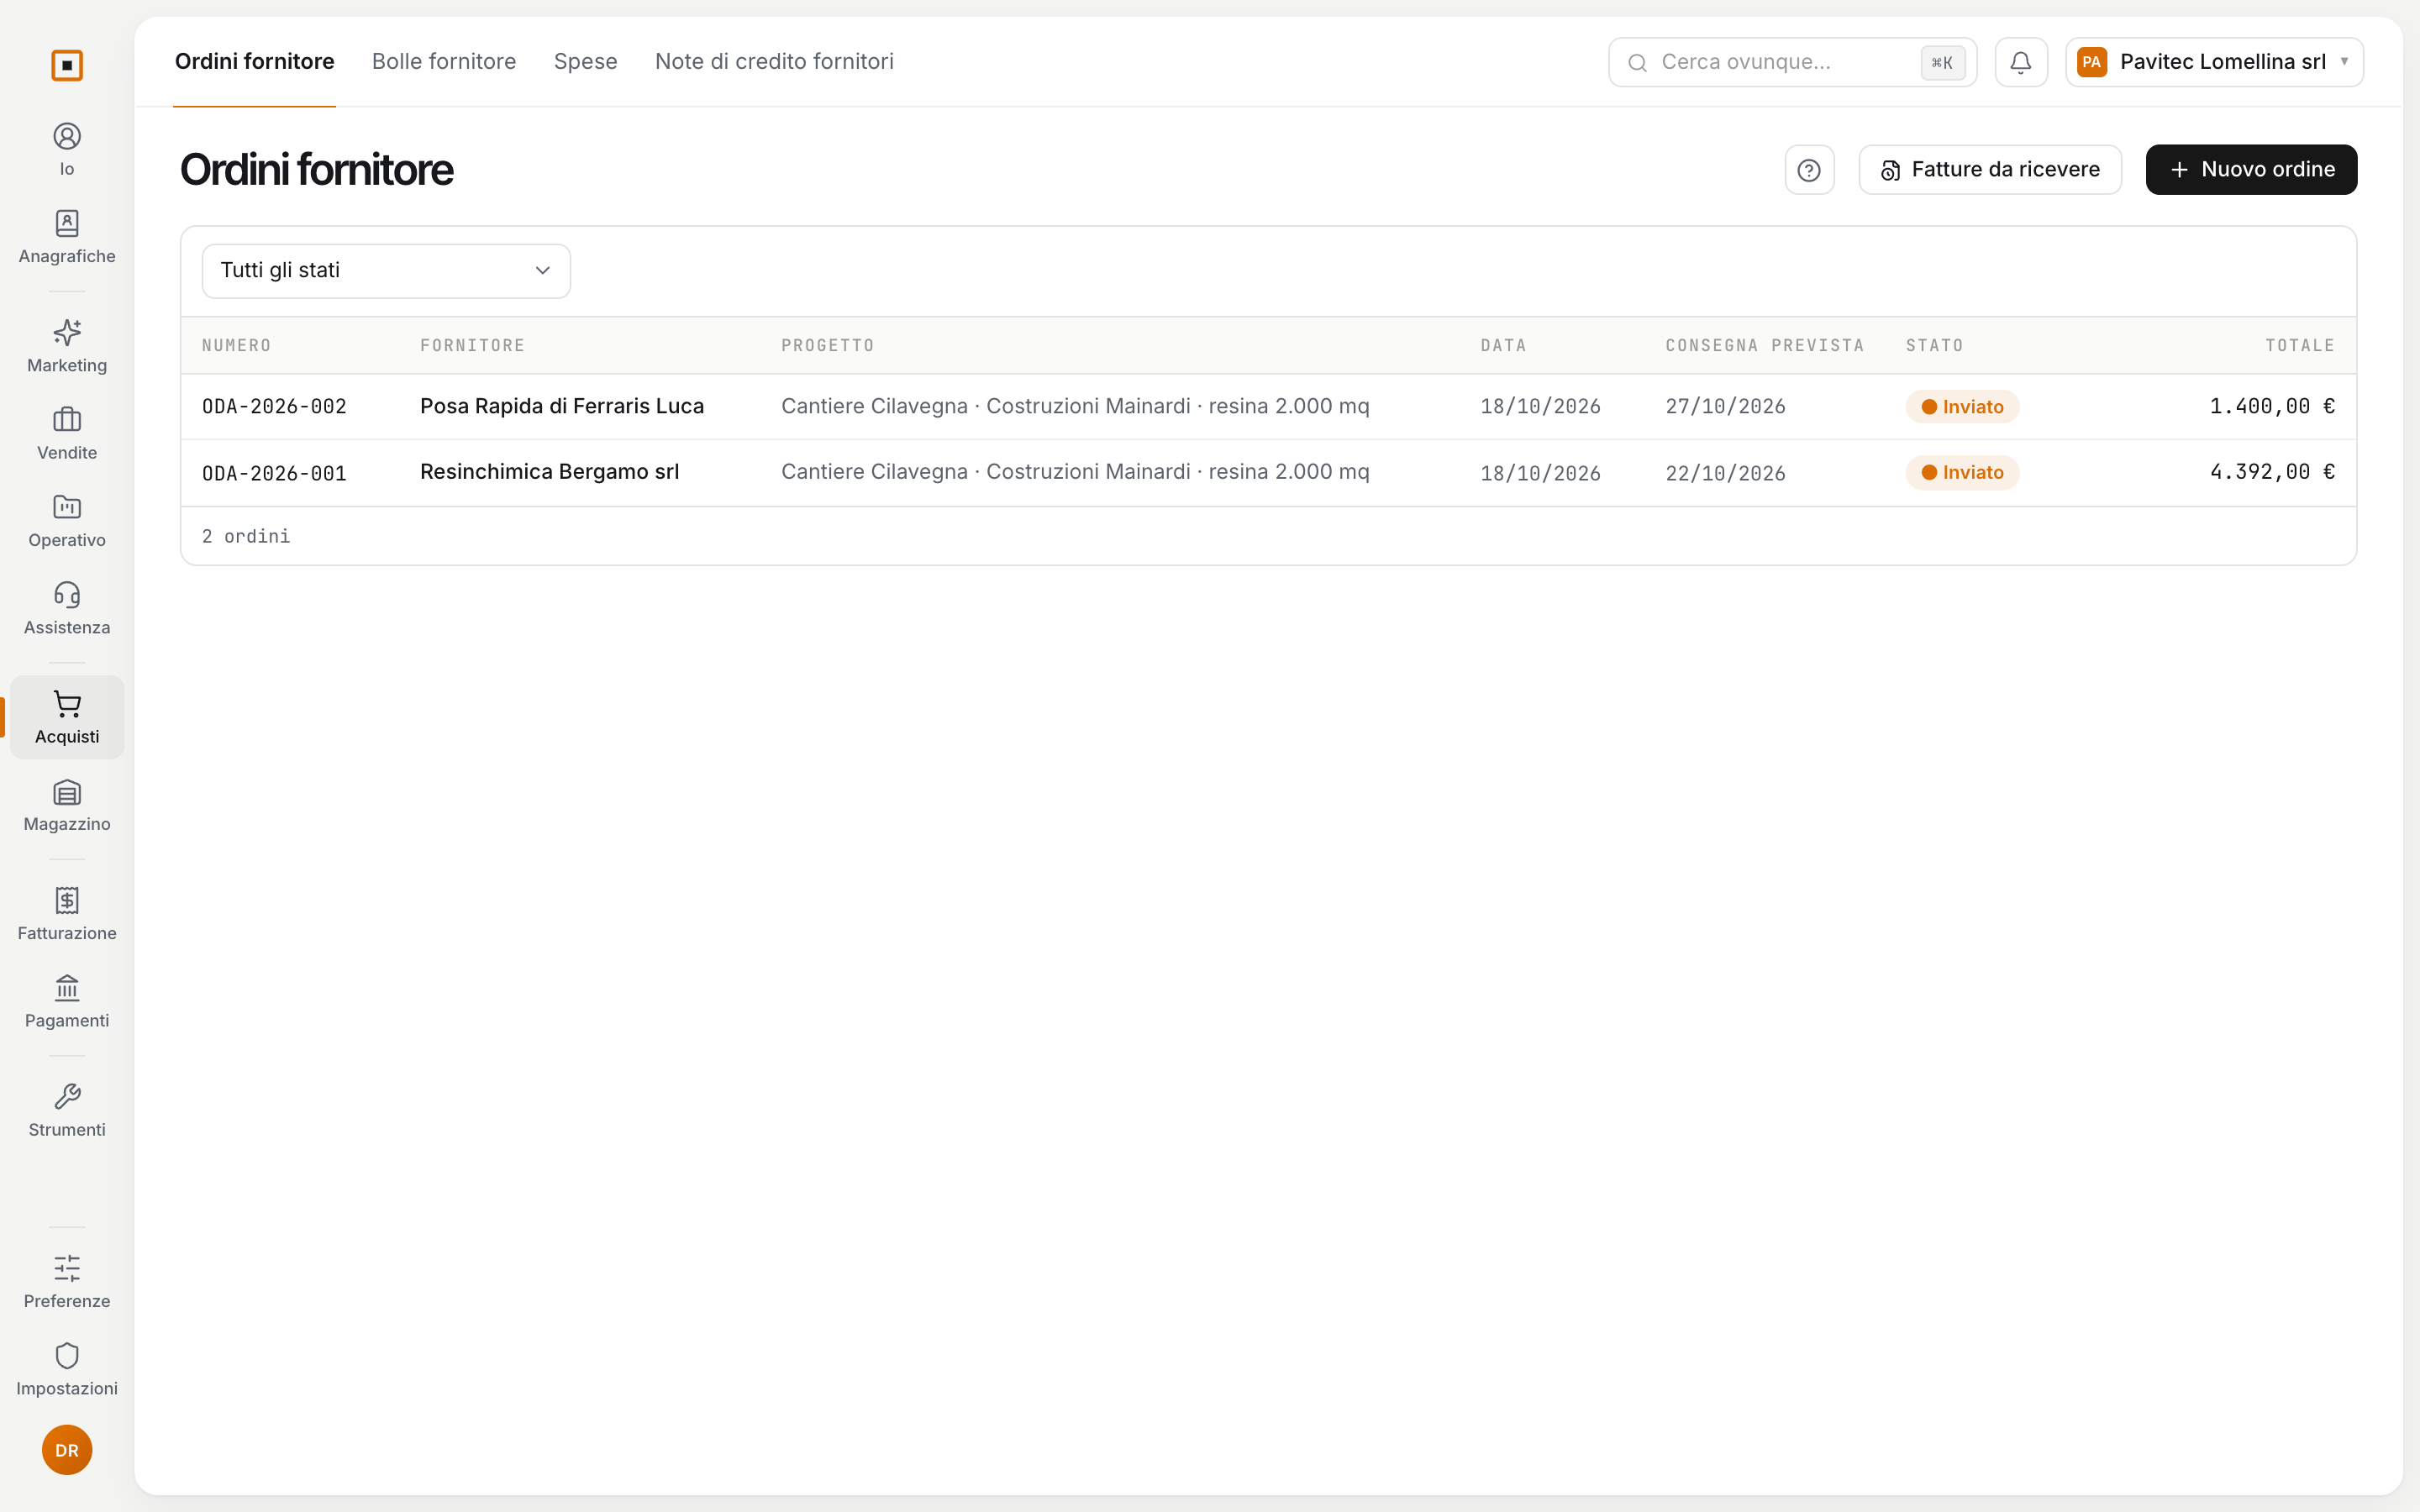2420x1512 pixels.
Task: Open Preferenze in the sidebar
Action: point(67,1282)
